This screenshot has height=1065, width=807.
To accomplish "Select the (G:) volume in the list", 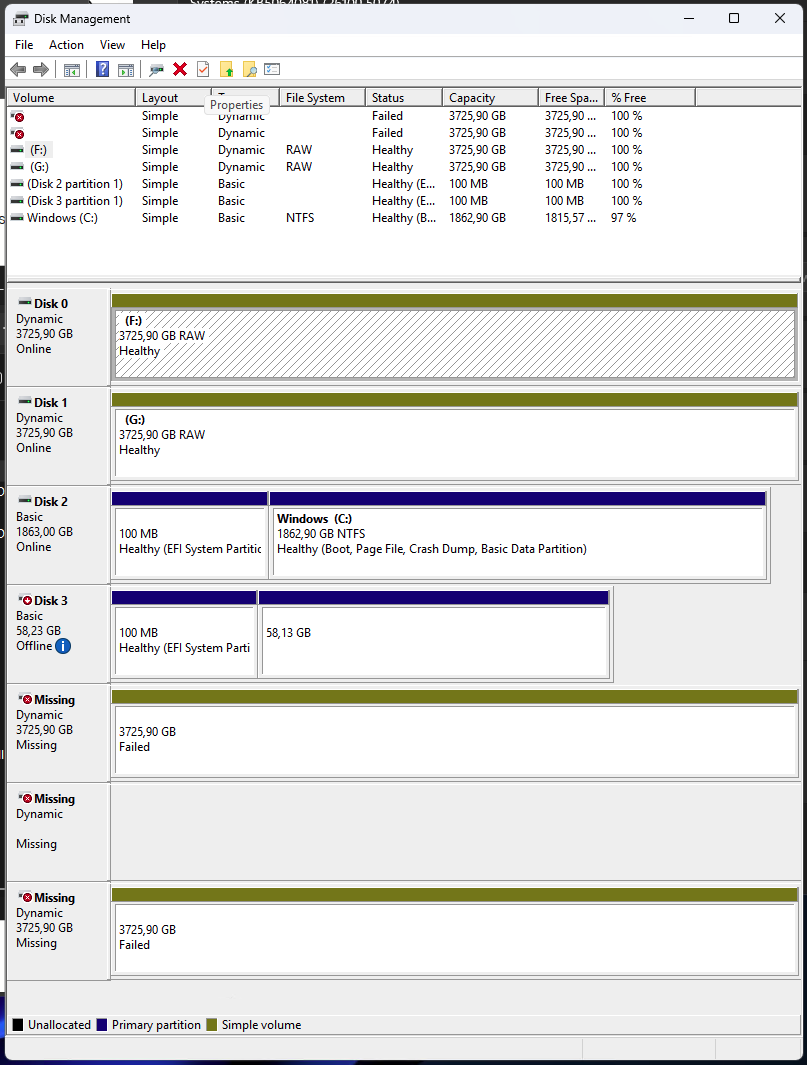I will point(39,167).
